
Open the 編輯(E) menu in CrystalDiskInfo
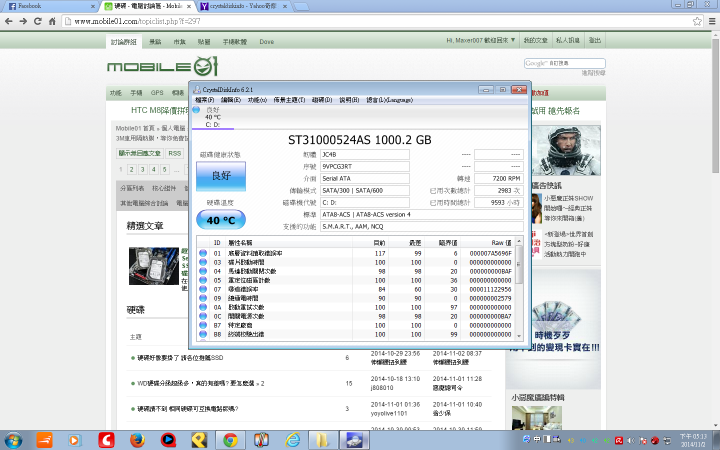click(x=231, y=100)
